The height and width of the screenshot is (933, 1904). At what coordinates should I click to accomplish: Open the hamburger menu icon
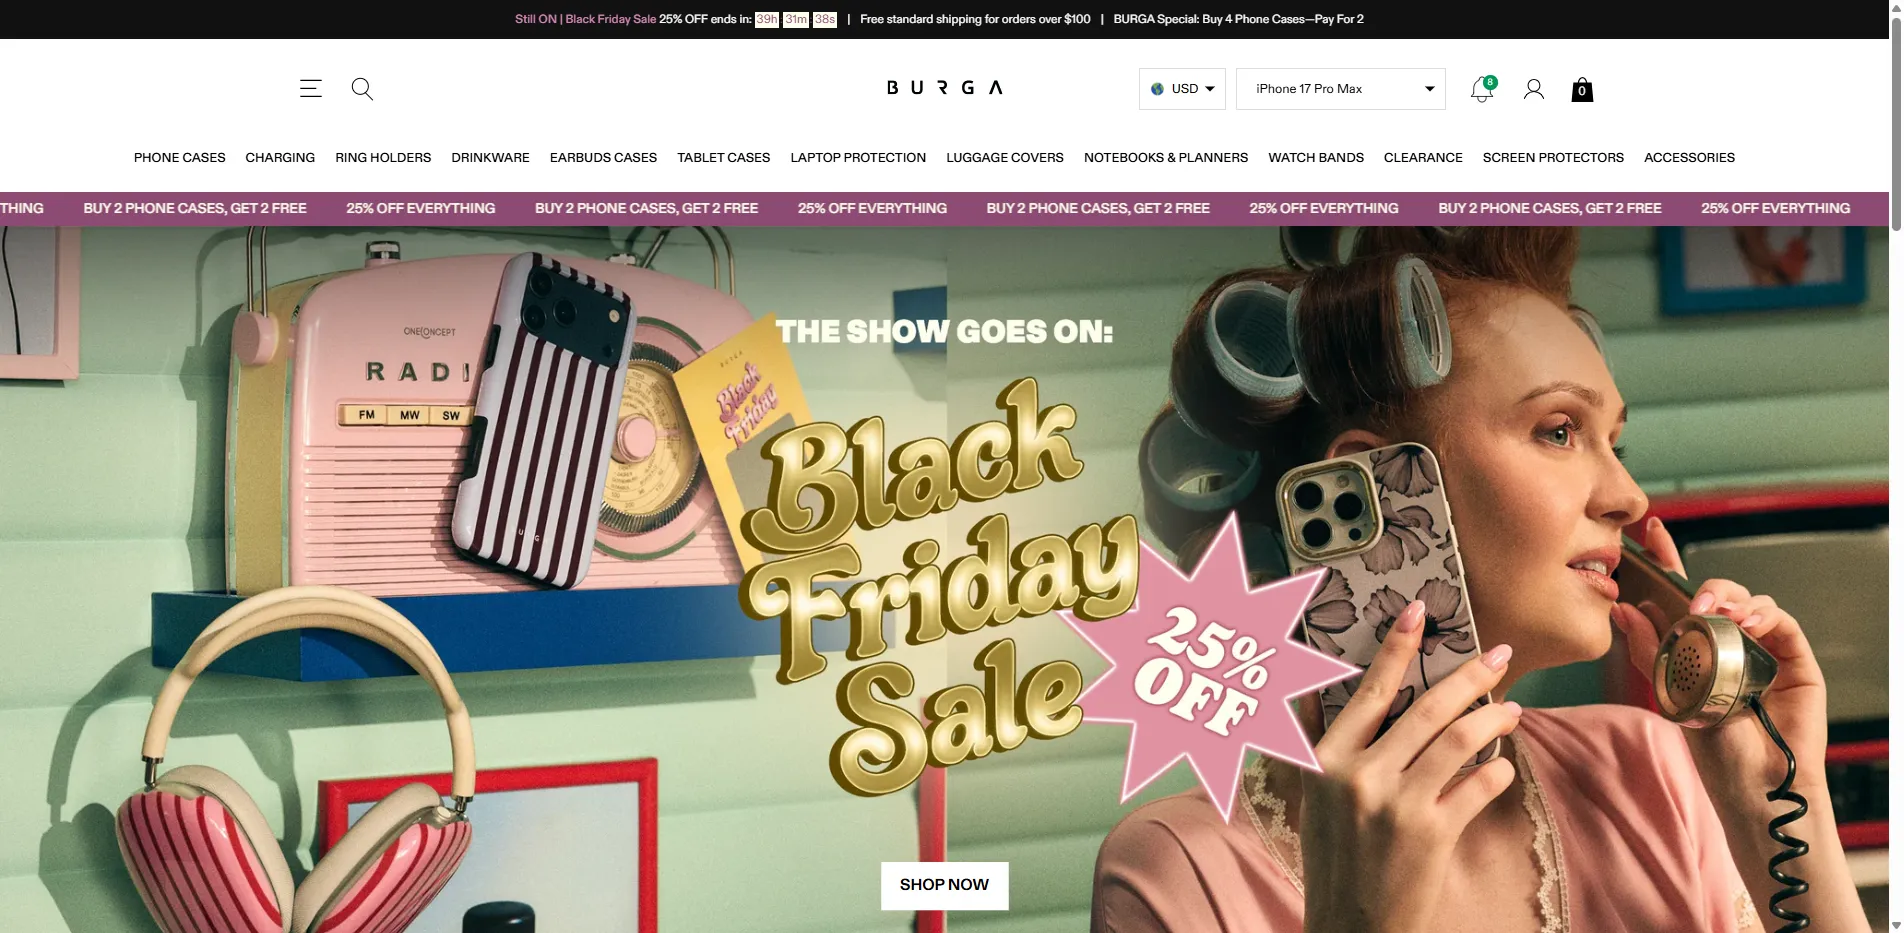point(311,89)
